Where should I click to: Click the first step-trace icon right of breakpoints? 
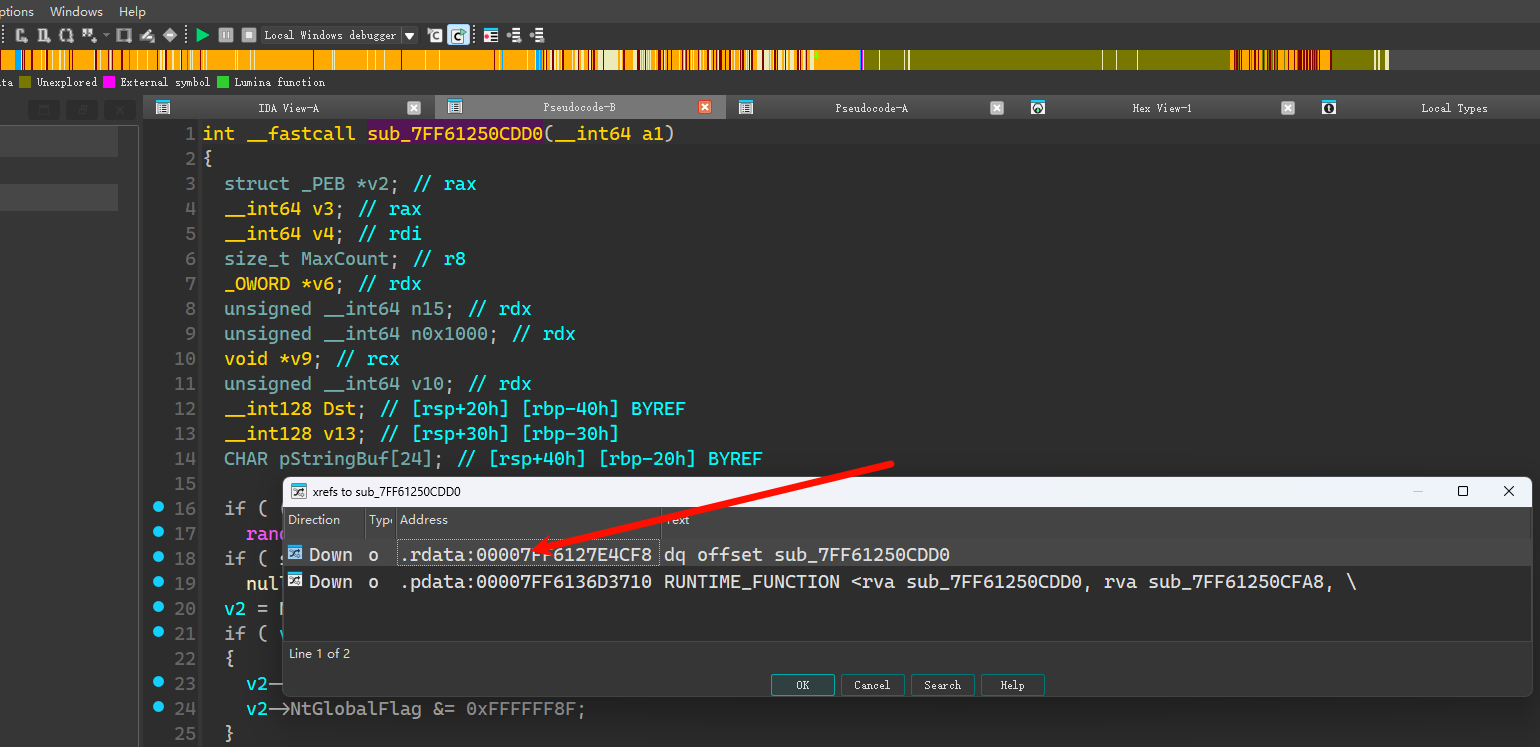[513, 35]
